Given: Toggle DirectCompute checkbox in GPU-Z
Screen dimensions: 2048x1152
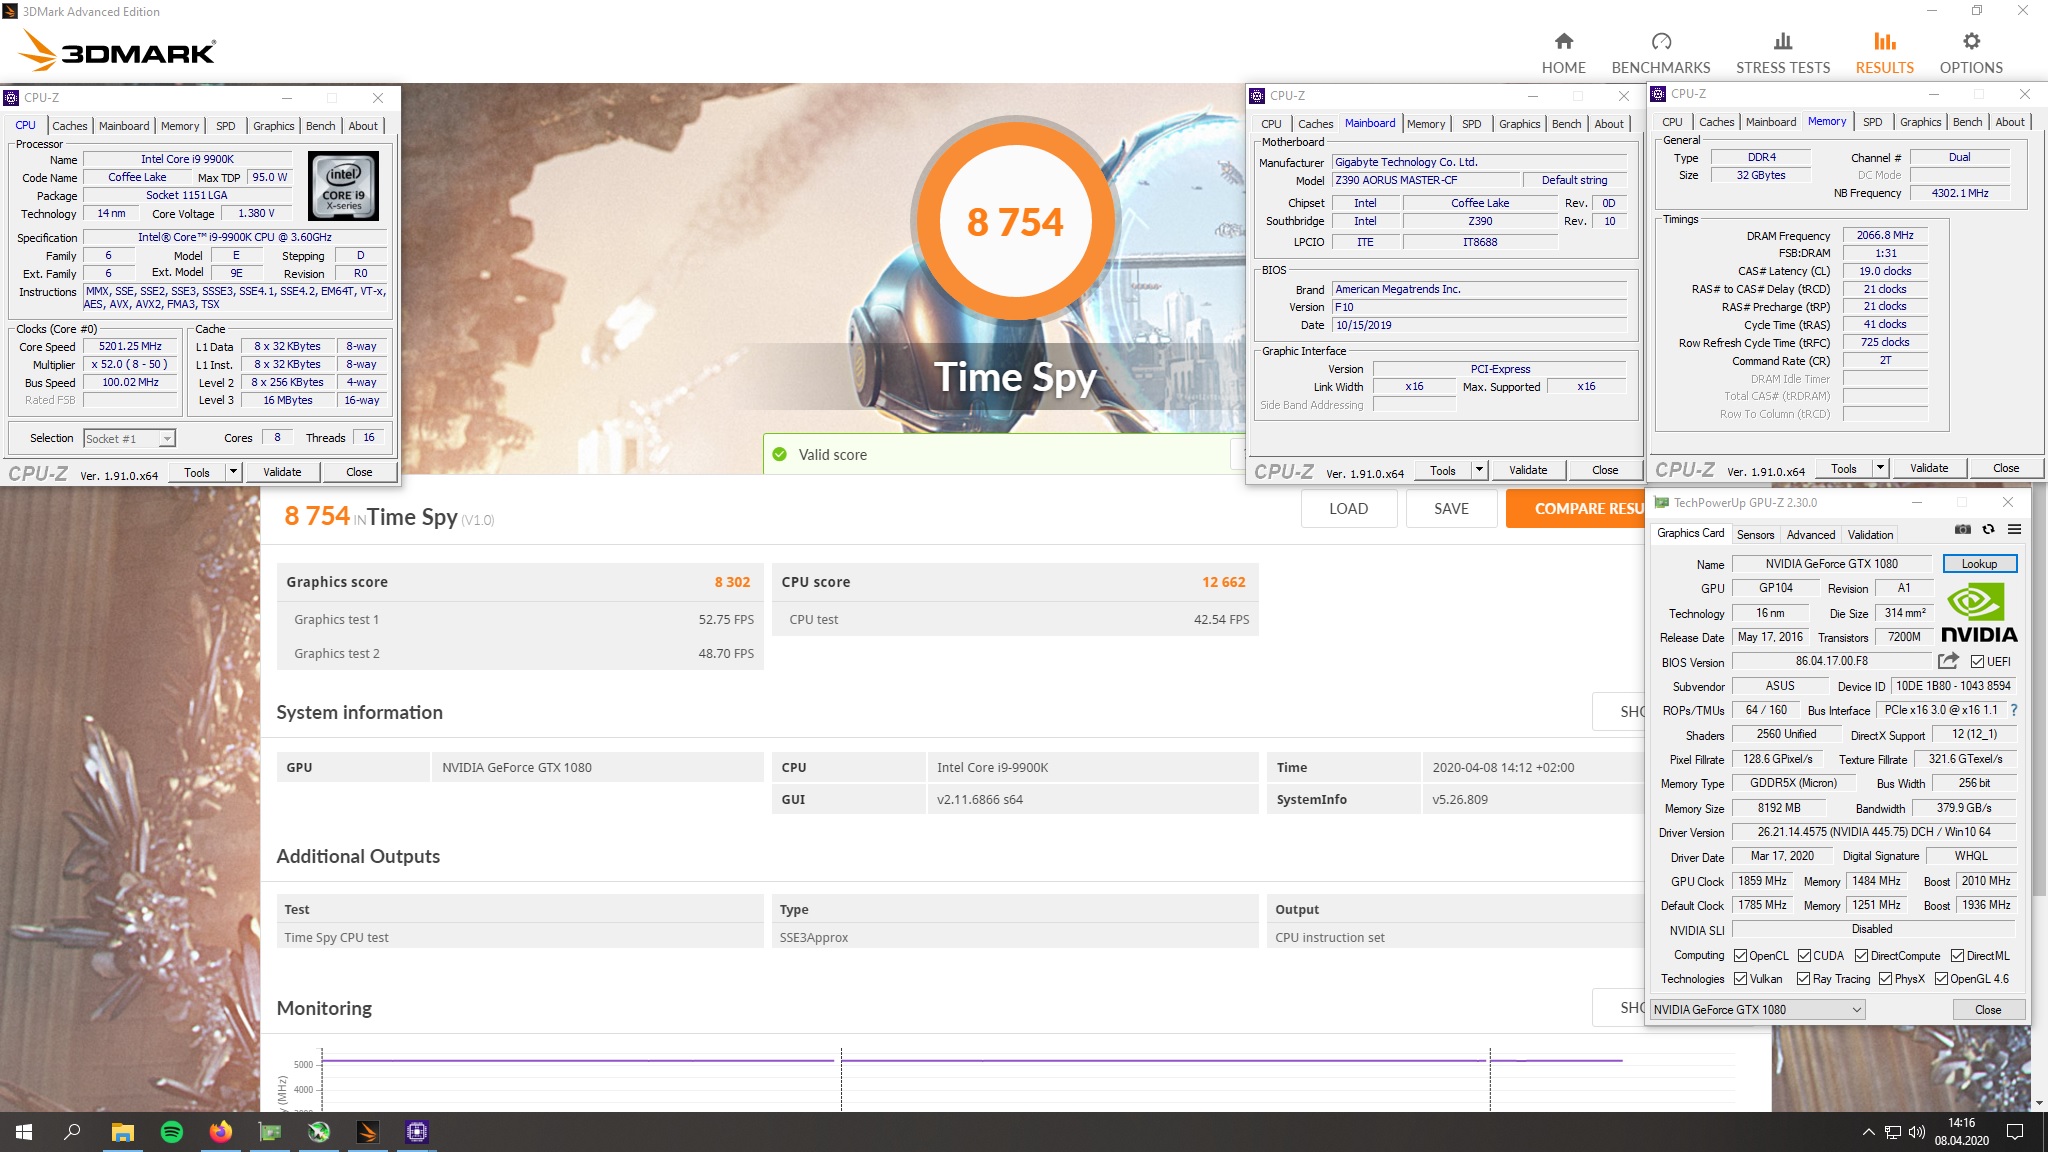Looking at the screenshot, I should pyautogui.click(x=1861, y=955).
